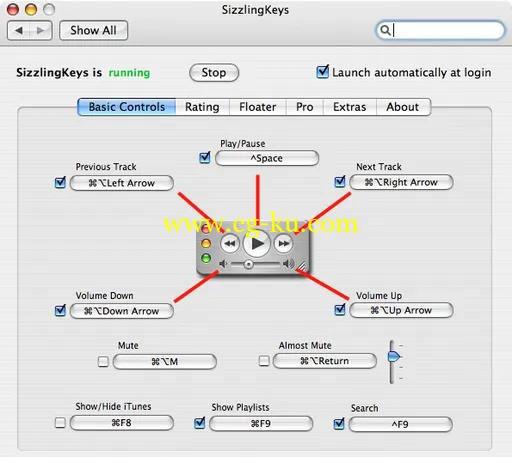Click the green dot on mini player

(x=206, y=258)
